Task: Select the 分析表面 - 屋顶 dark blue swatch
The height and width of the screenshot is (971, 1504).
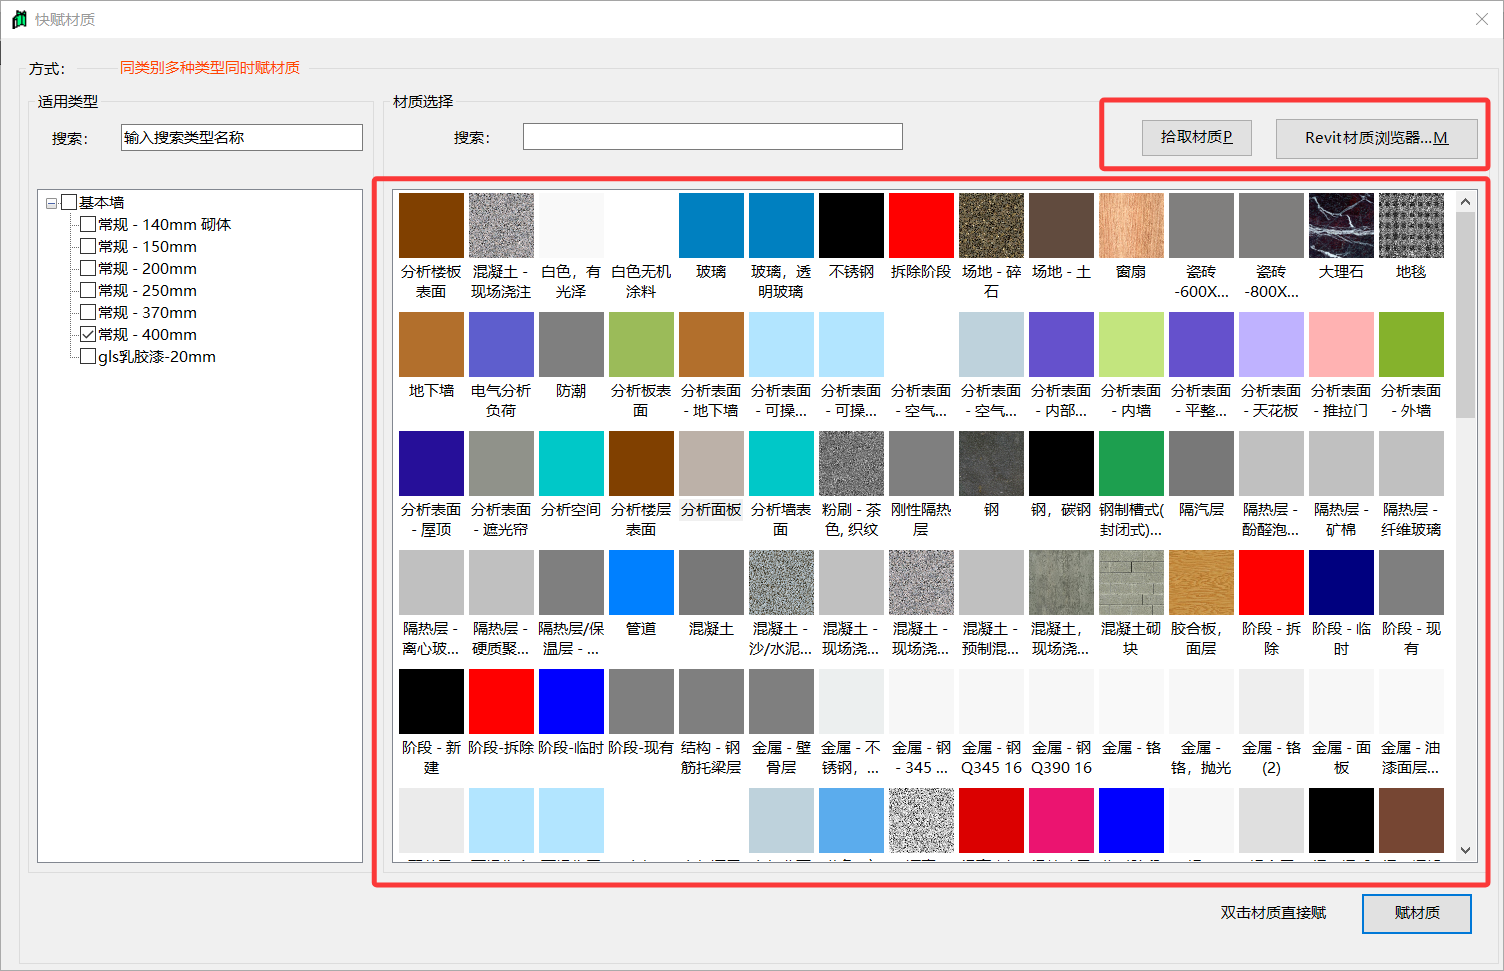Action: tap(431, 464)
